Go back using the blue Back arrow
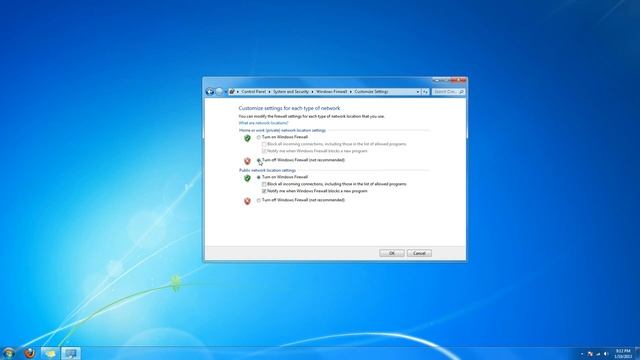 pyautogui.click(x=210, y=92)
